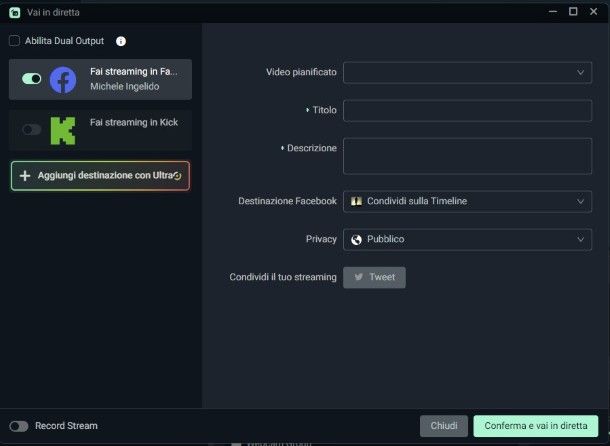Click the Chiudi button
Screen dimensions: 610x446
point(444,426)
